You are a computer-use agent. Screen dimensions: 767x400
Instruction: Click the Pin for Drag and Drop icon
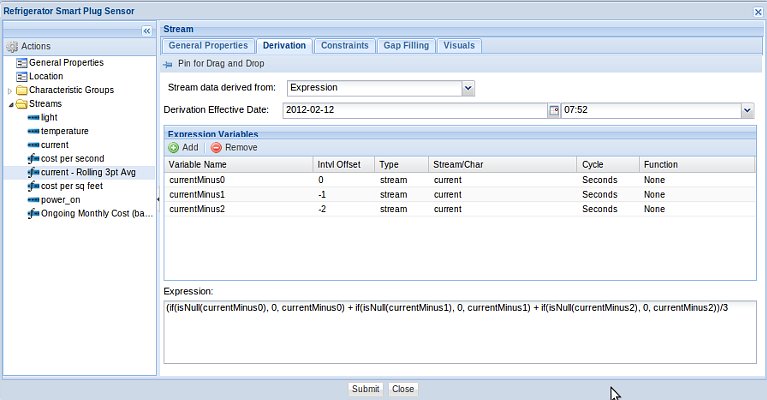pyautogui.click(x=168, y=63)
